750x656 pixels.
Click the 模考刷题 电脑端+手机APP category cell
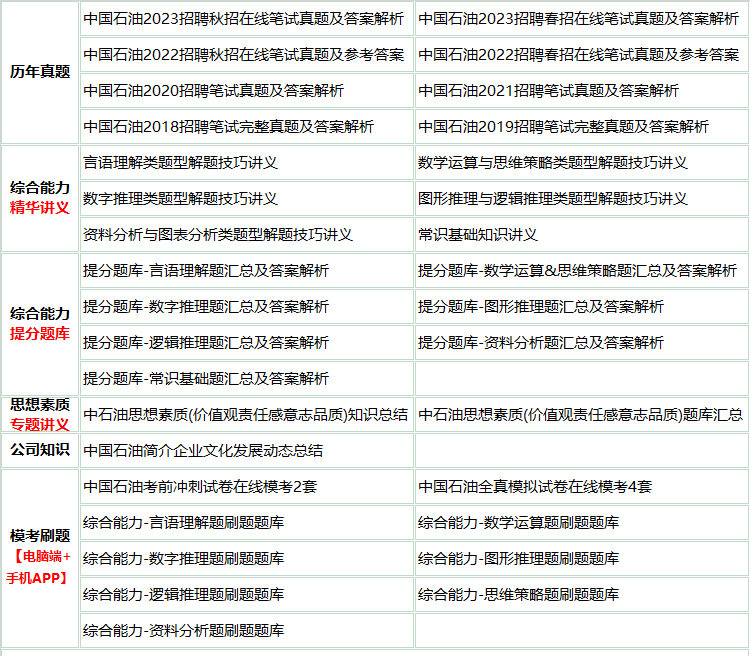[x=40, y=558]
